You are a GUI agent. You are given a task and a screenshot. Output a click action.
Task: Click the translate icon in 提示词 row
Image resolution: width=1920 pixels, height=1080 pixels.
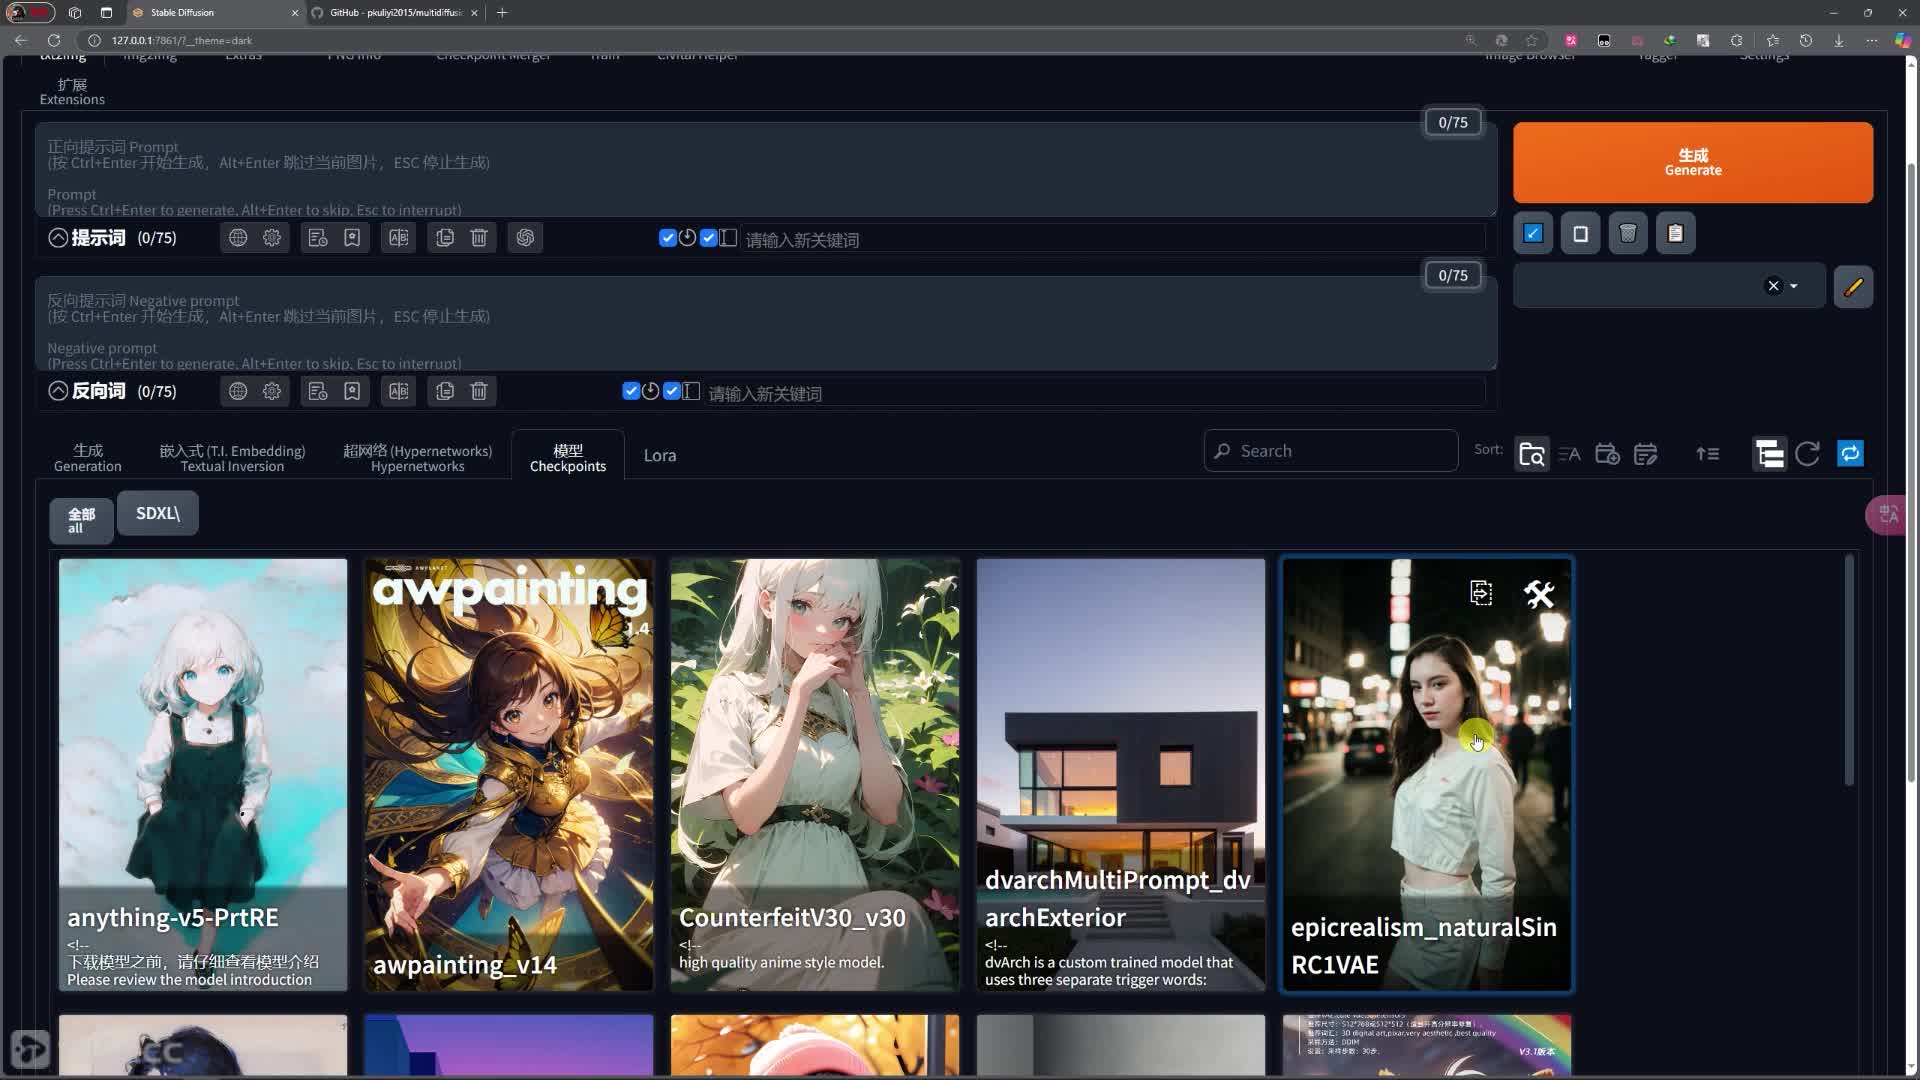(399, 238)
